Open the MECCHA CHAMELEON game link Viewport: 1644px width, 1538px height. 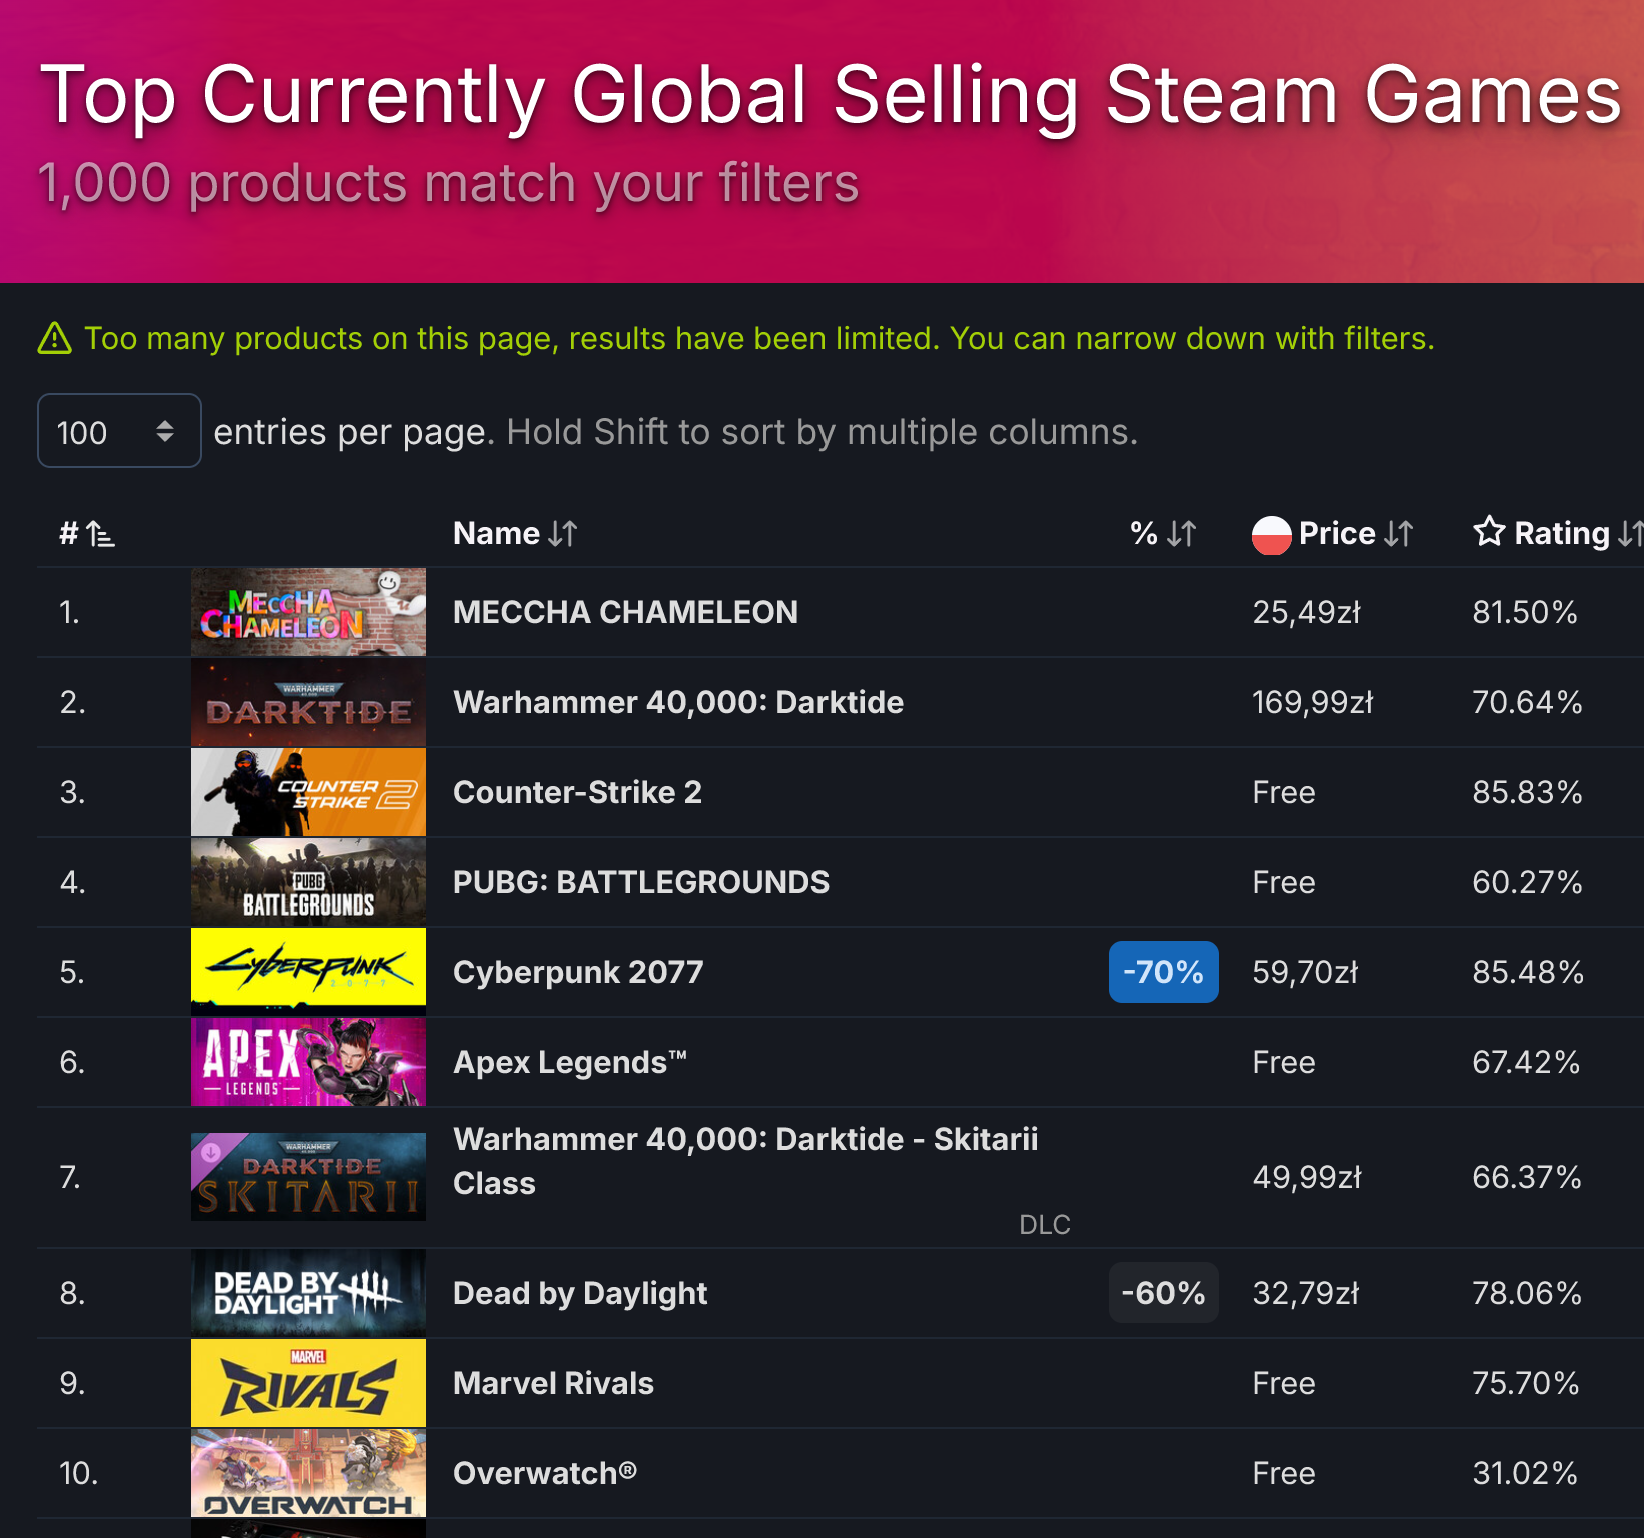[625, 612]
